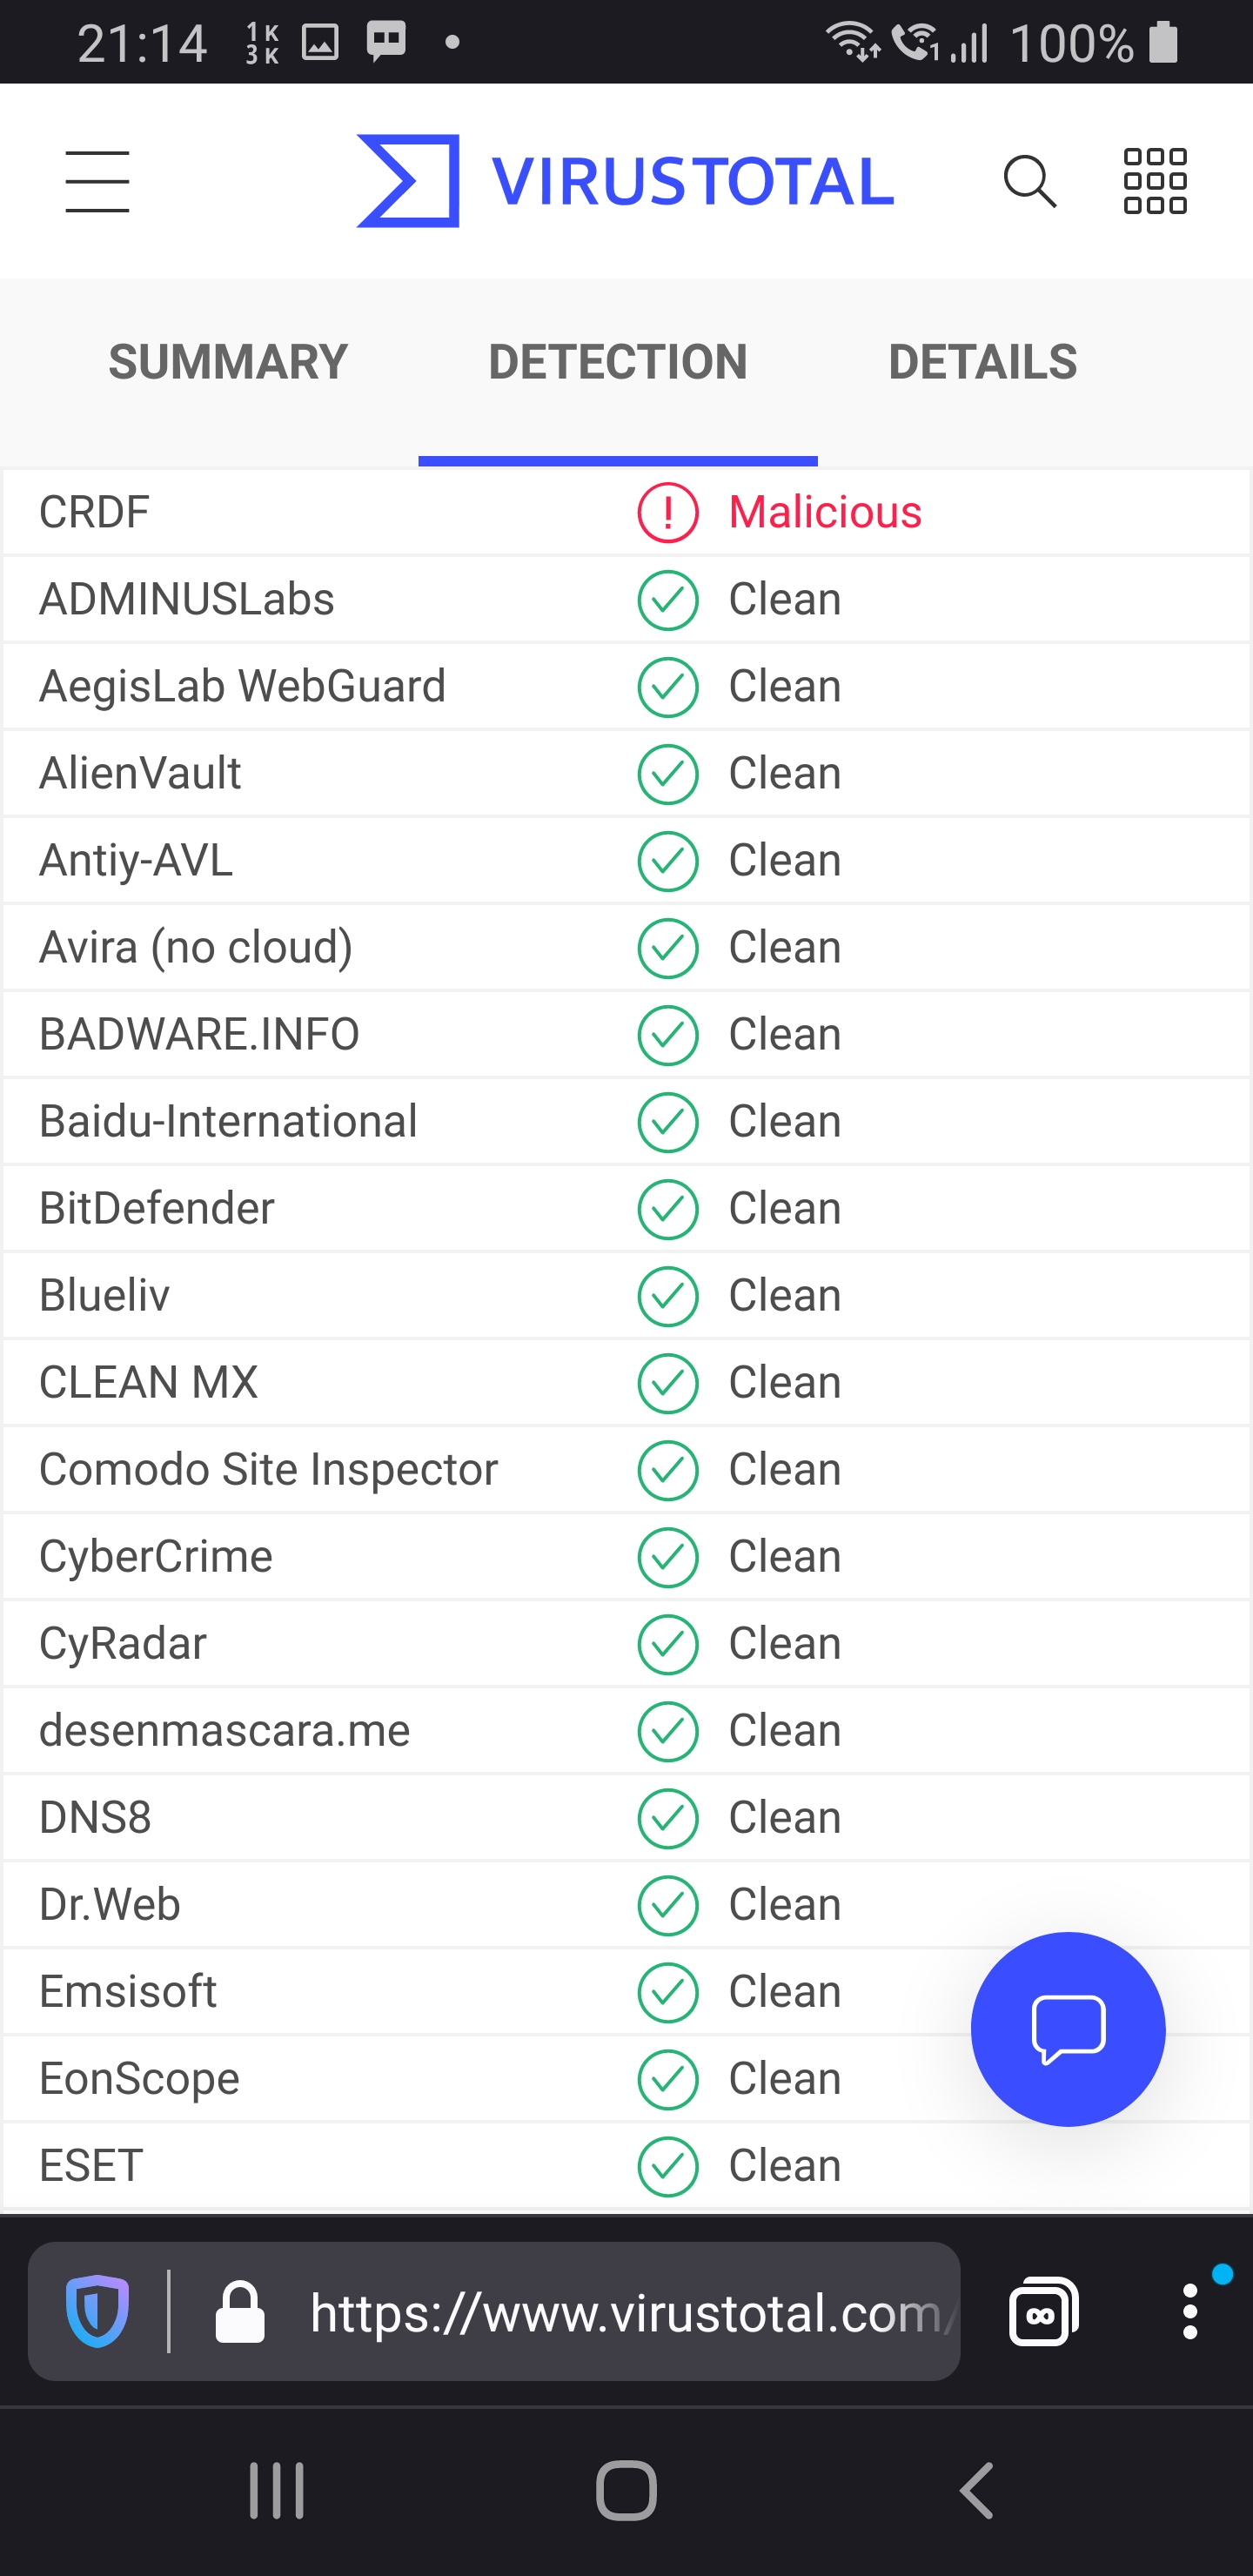Select the Comodo Site Inspector row
The image size is (1253, 2576).
(x=268, y=1469)
